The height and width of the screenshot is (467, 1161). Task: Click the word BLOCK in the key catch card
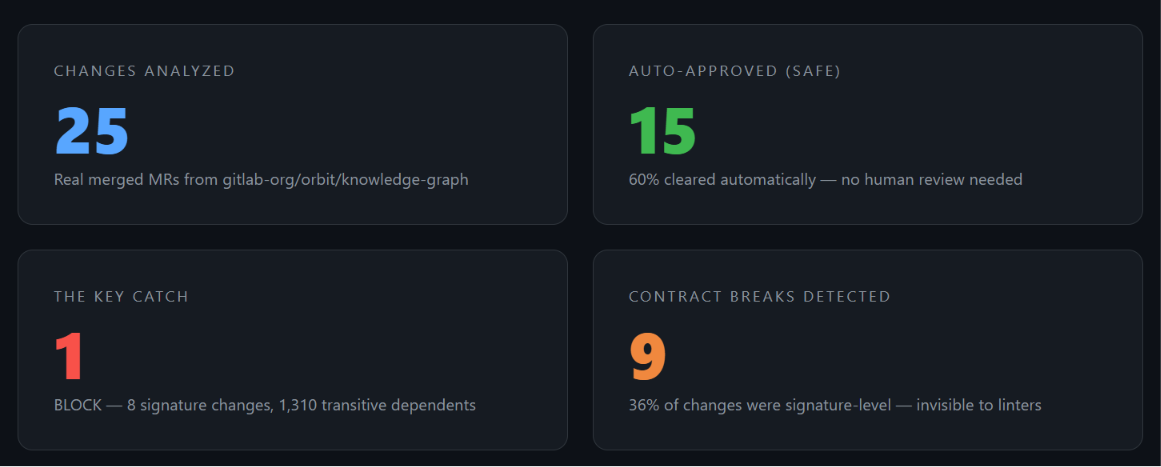78,406
